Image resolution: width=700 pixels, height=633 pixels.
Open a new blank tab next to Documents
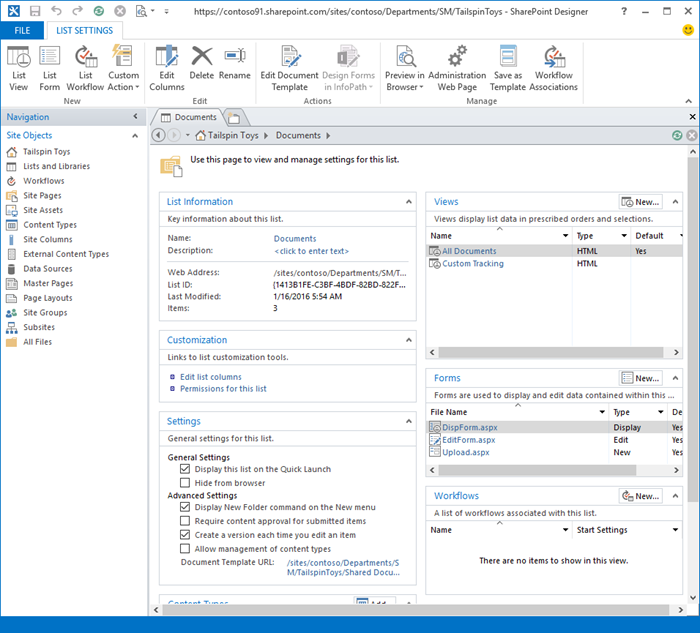pos(234,118)
